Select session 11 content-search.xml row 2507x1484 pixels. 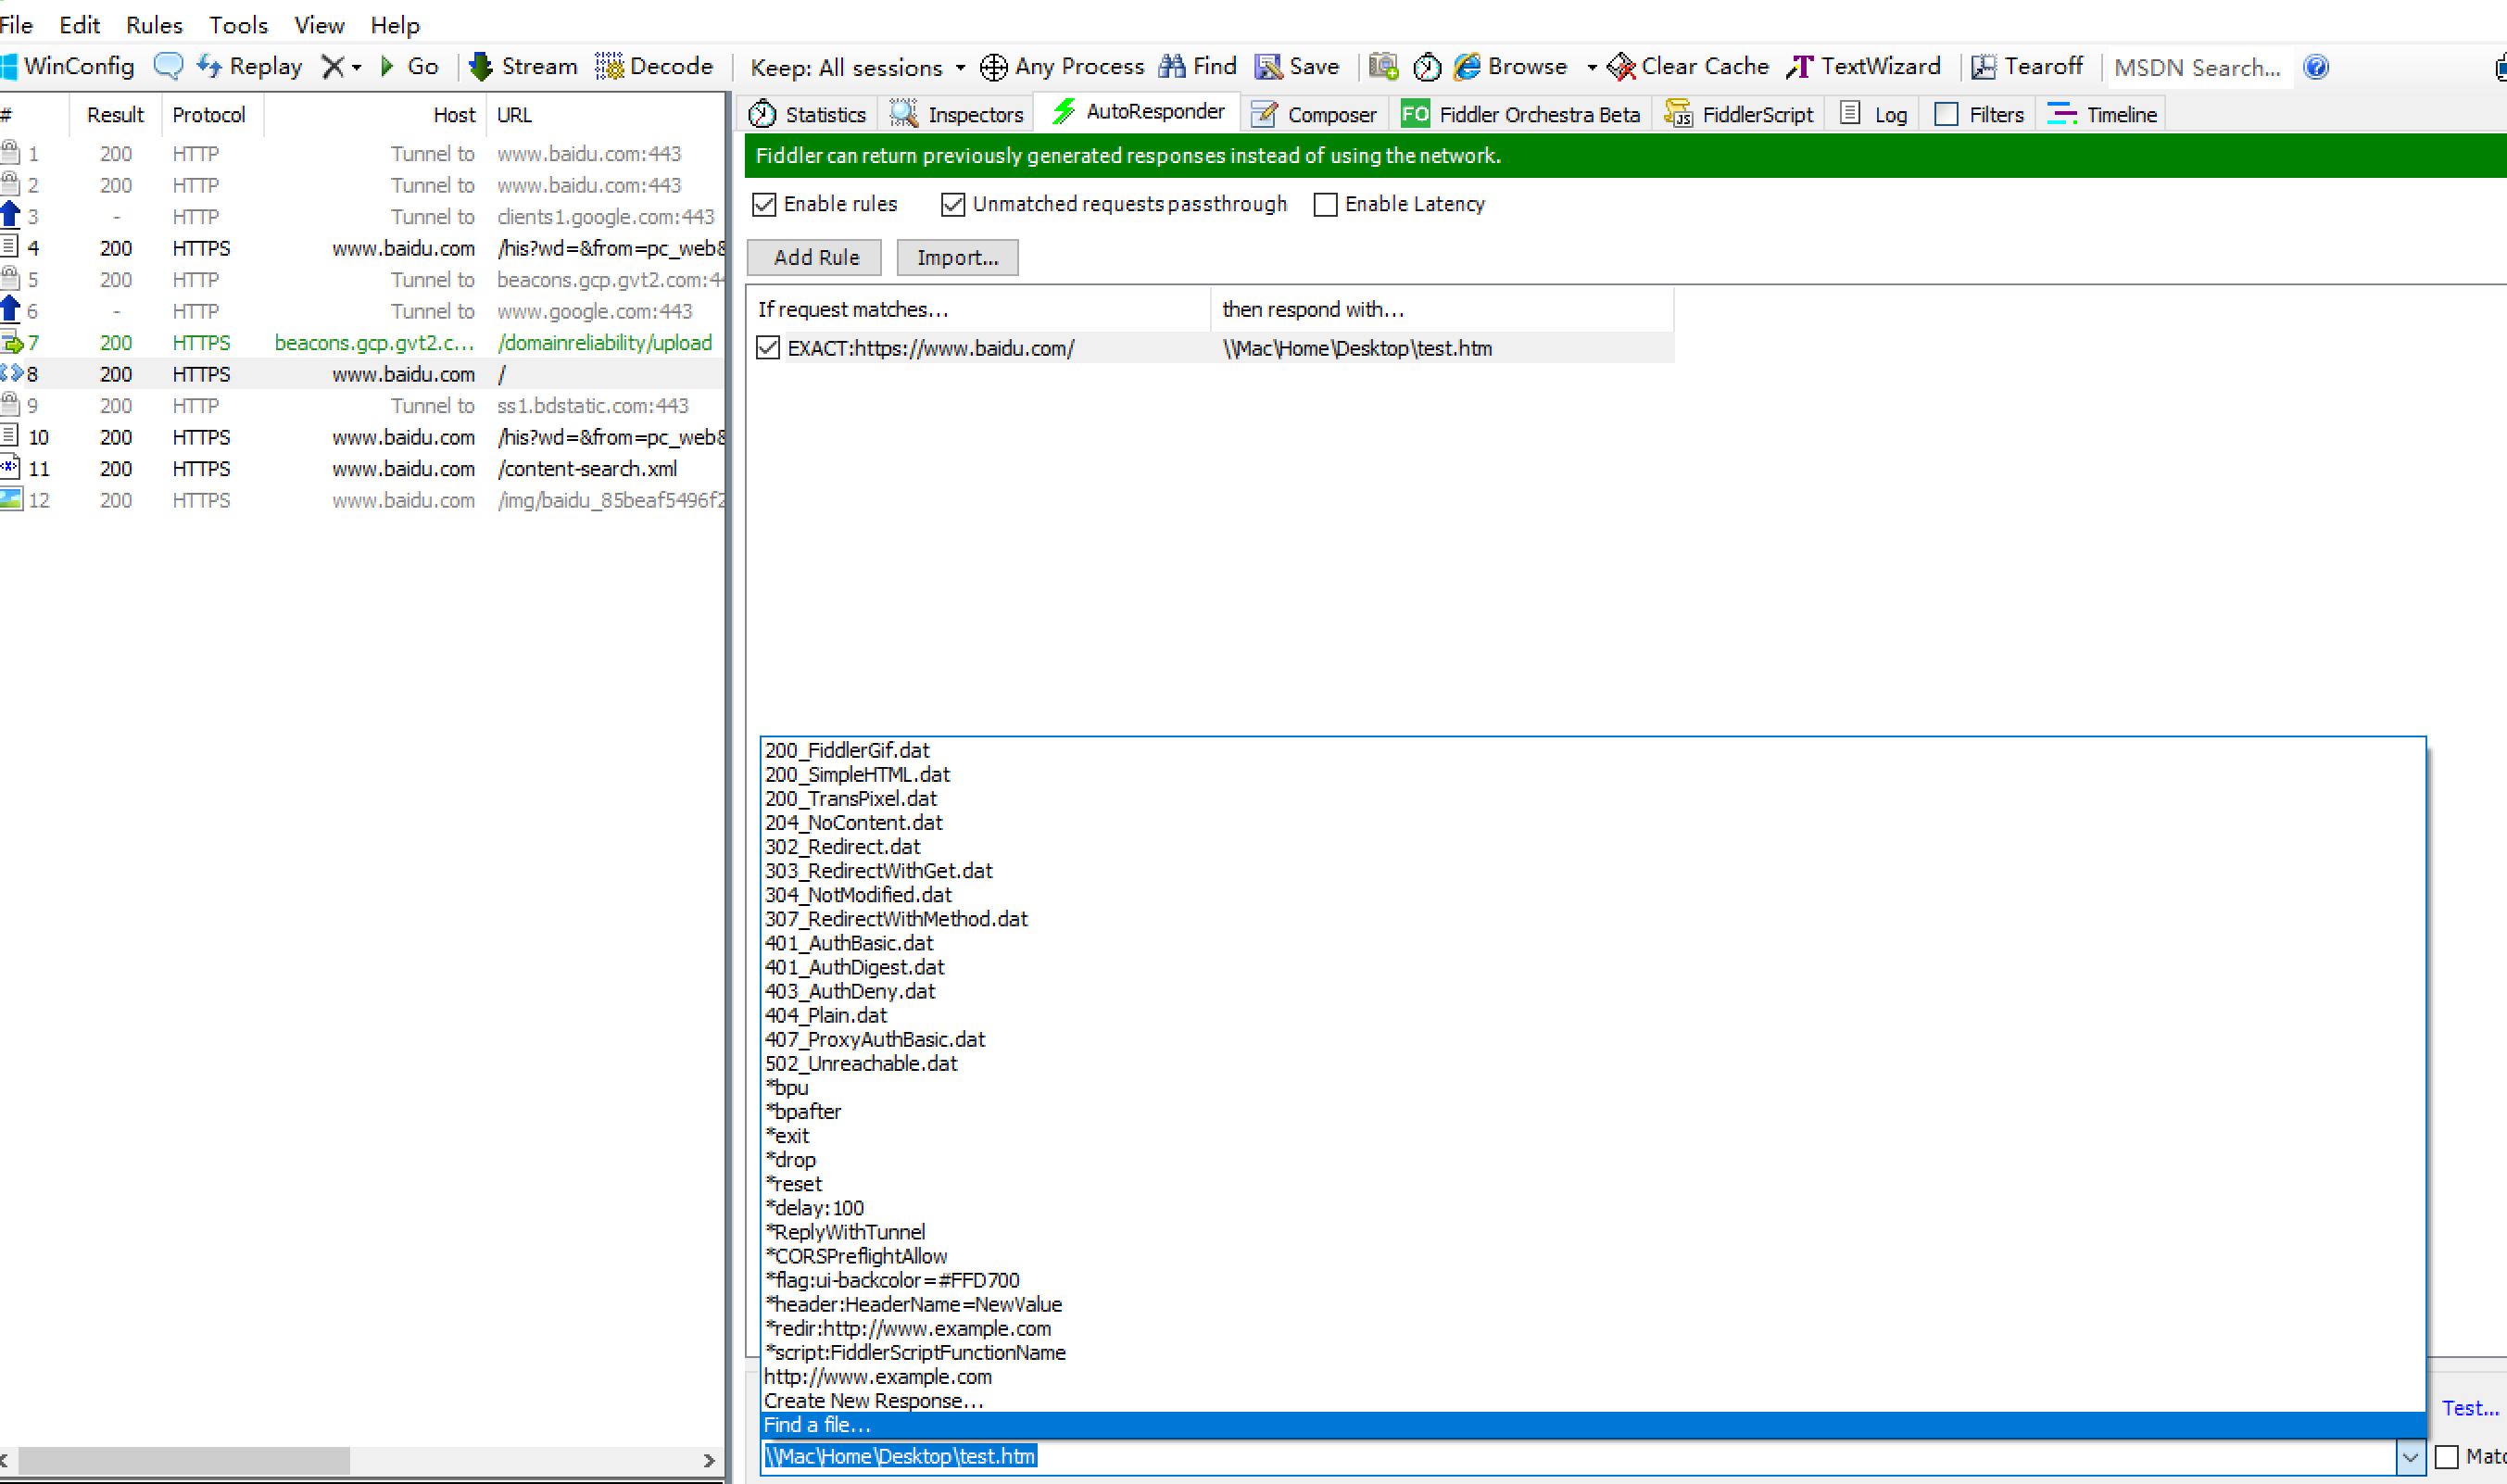click(x=362, y=468)
